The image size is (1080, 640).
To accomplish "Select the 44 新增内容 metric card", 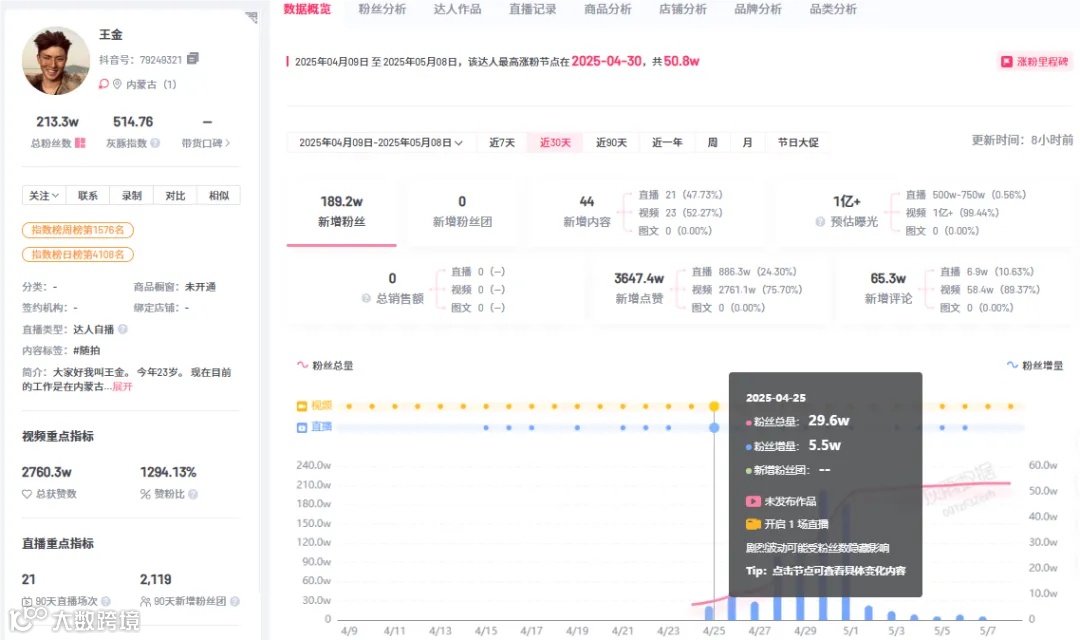I will pos(646,211).
